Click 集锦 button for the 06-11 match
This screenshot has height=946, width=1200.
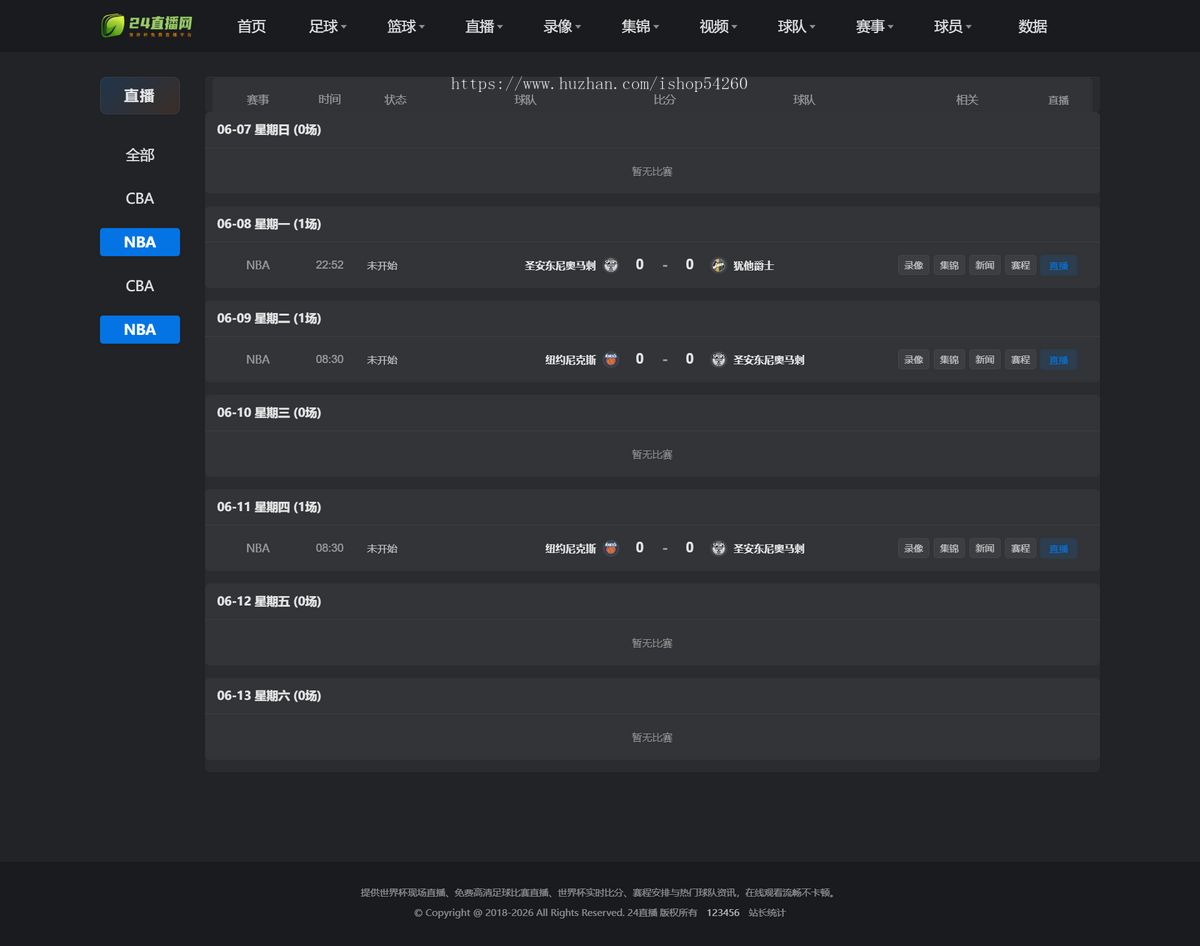pos(949,548)
